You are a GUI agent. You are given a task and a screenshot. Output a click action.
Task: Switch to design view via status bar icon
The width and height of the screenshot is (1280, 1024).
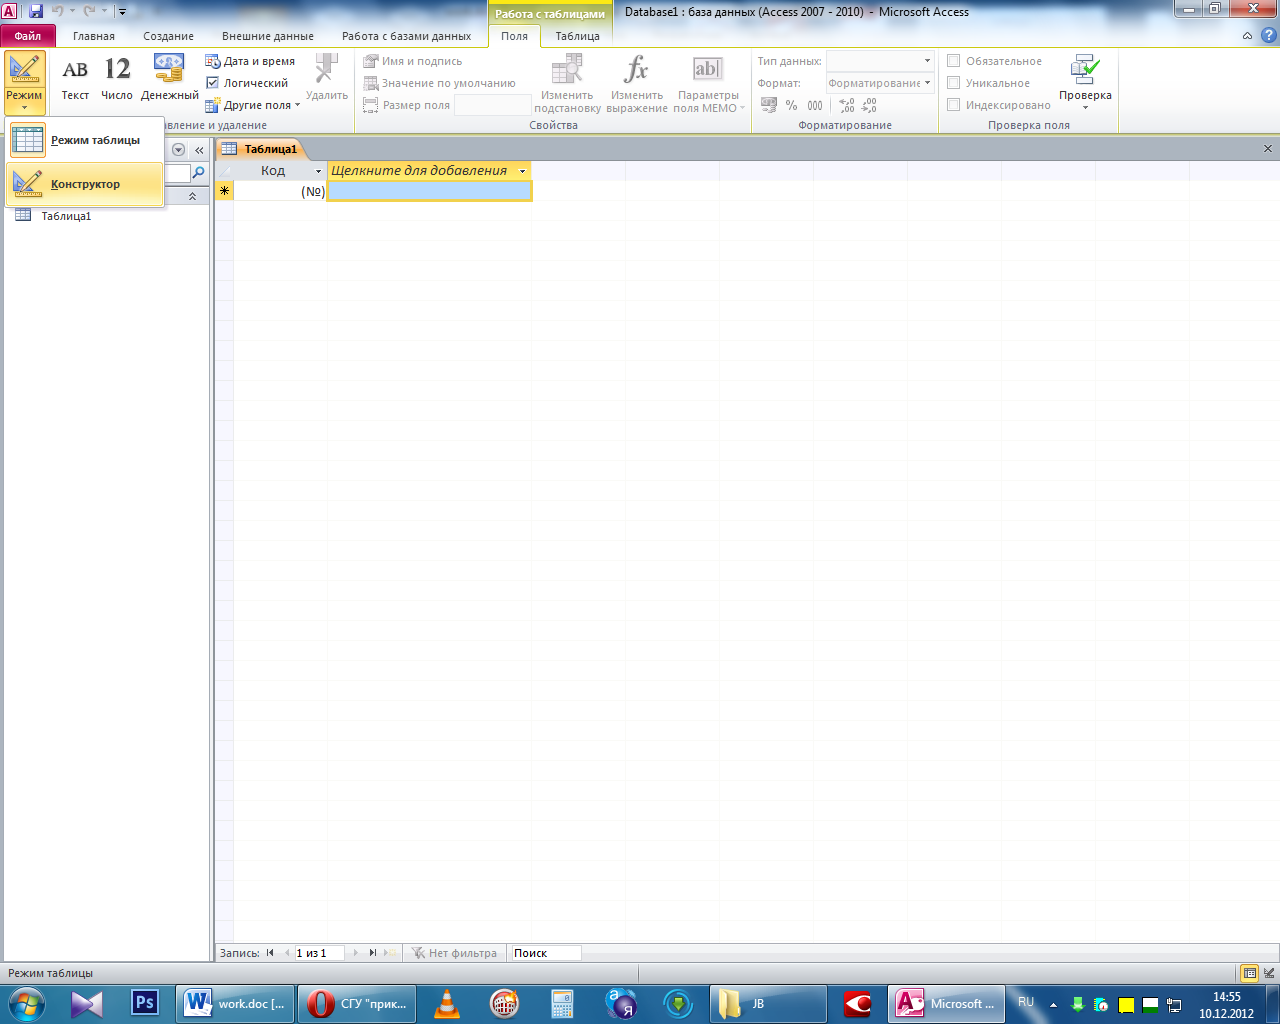[x=1269, y=973]
